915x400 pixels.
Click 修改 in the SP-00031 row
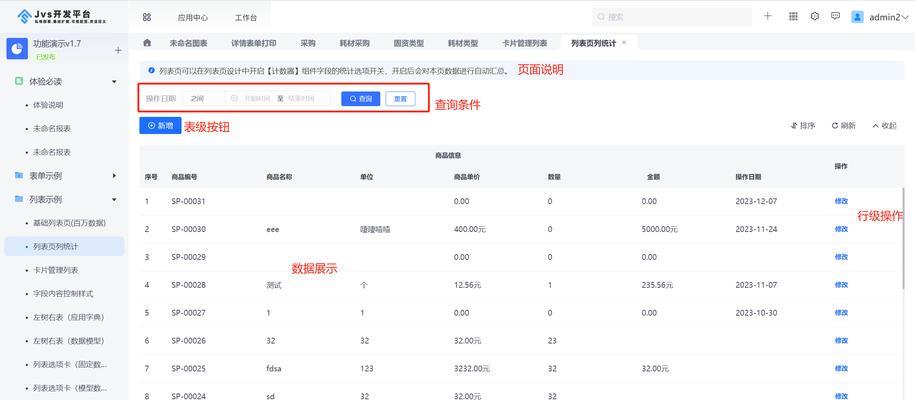[841, 201]
